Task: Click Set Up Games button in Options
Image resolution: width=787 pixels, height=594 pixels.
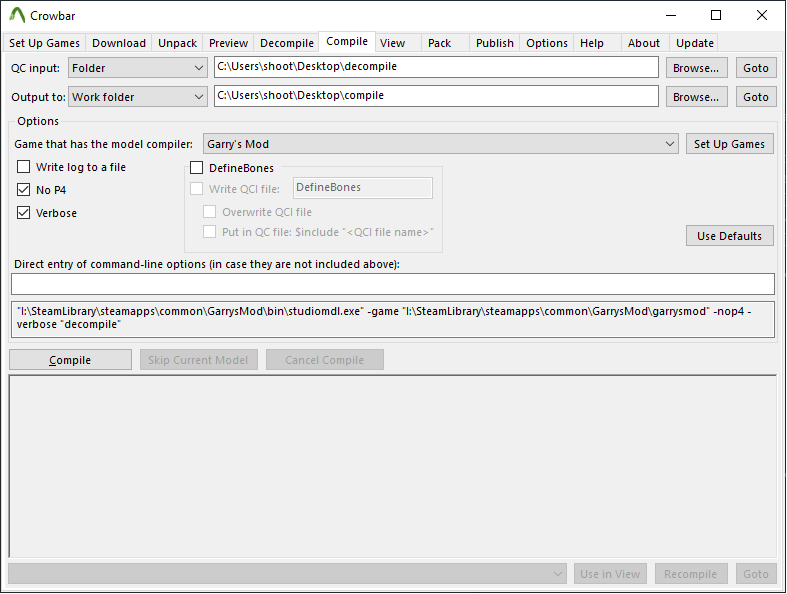Action: pyautogui.click(x=729, y=144)
